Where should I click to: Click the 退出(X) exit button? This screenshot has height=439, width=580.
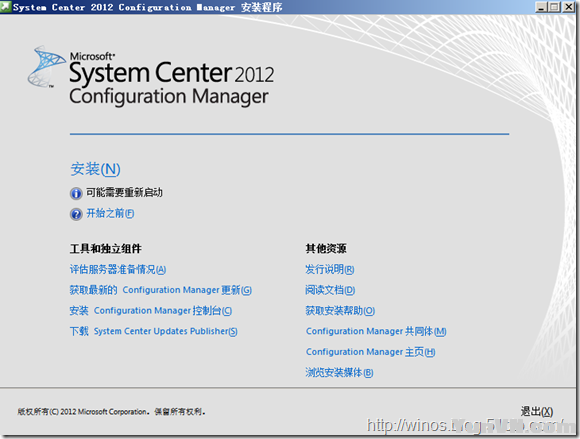pyautogui.click(x=537, y=411)
